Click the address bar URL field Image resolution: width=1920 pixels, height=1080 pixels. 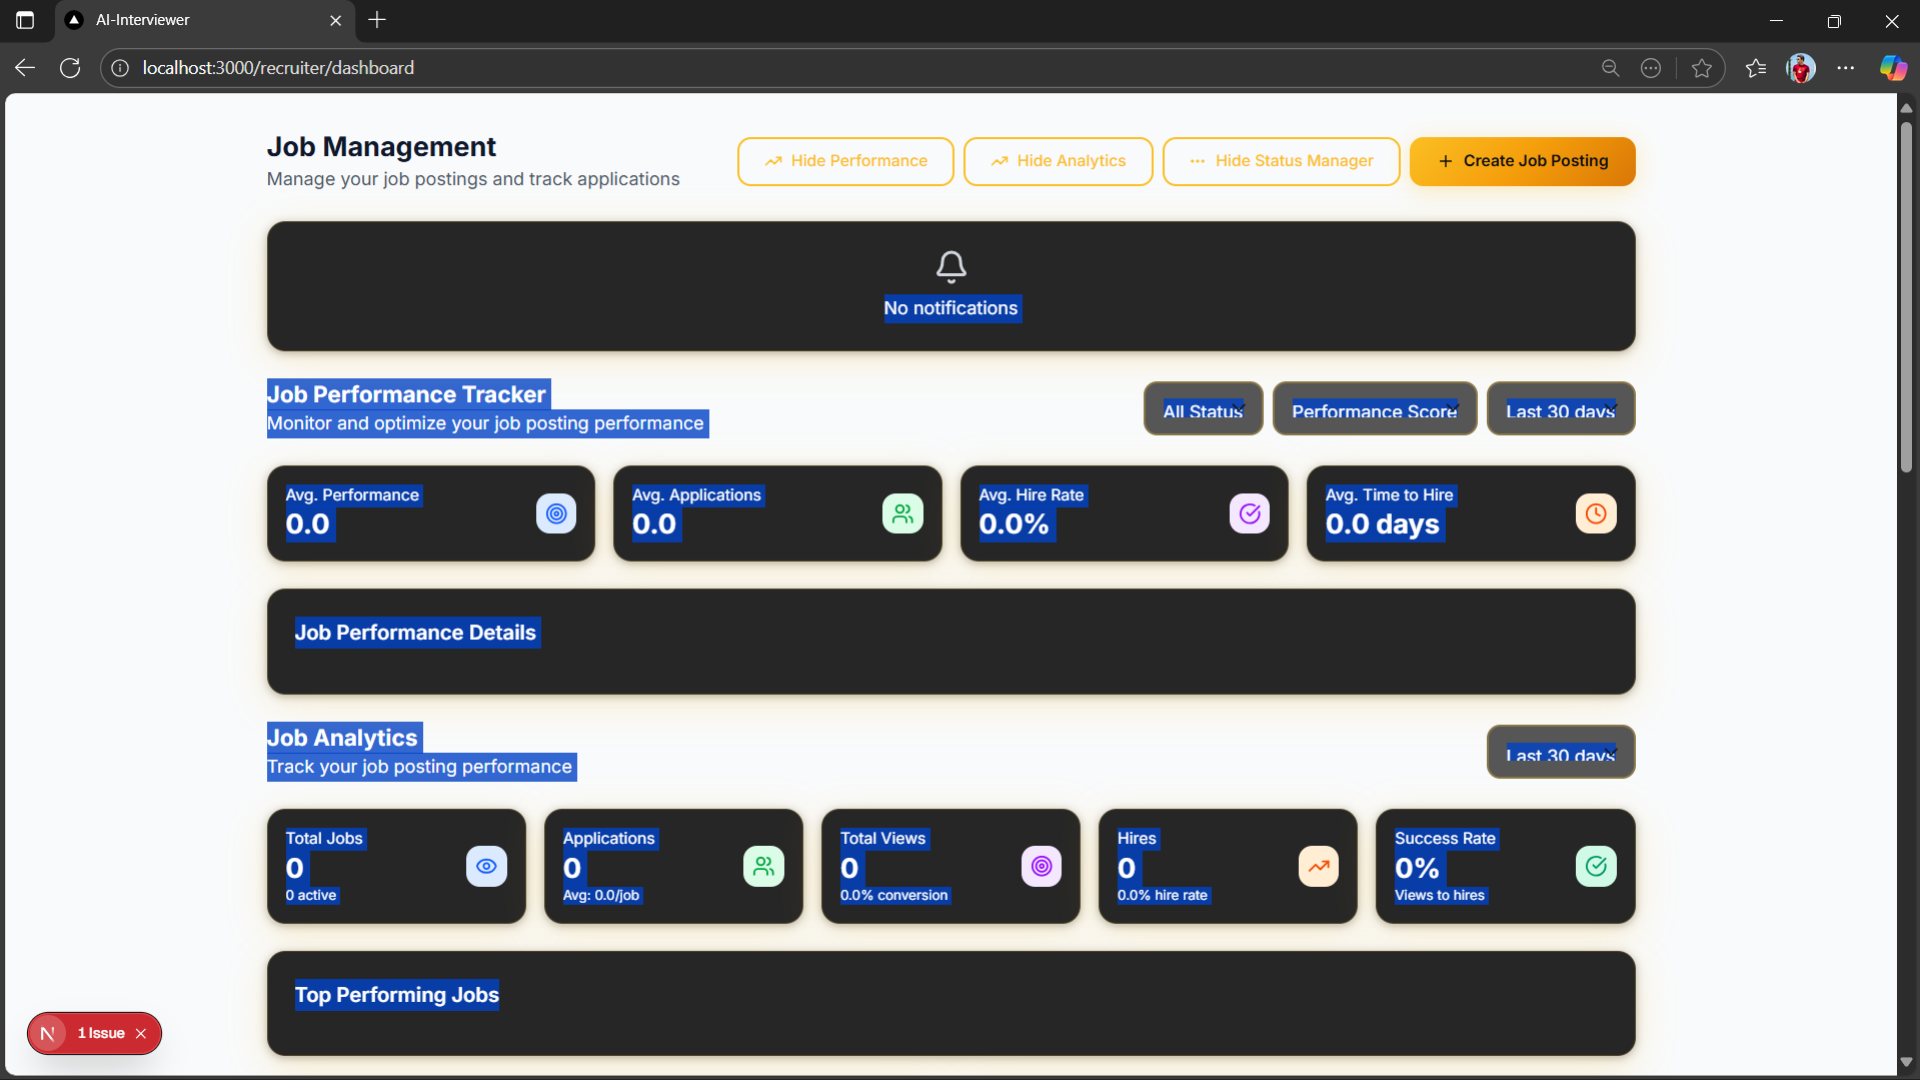click(x=700, y=68)
